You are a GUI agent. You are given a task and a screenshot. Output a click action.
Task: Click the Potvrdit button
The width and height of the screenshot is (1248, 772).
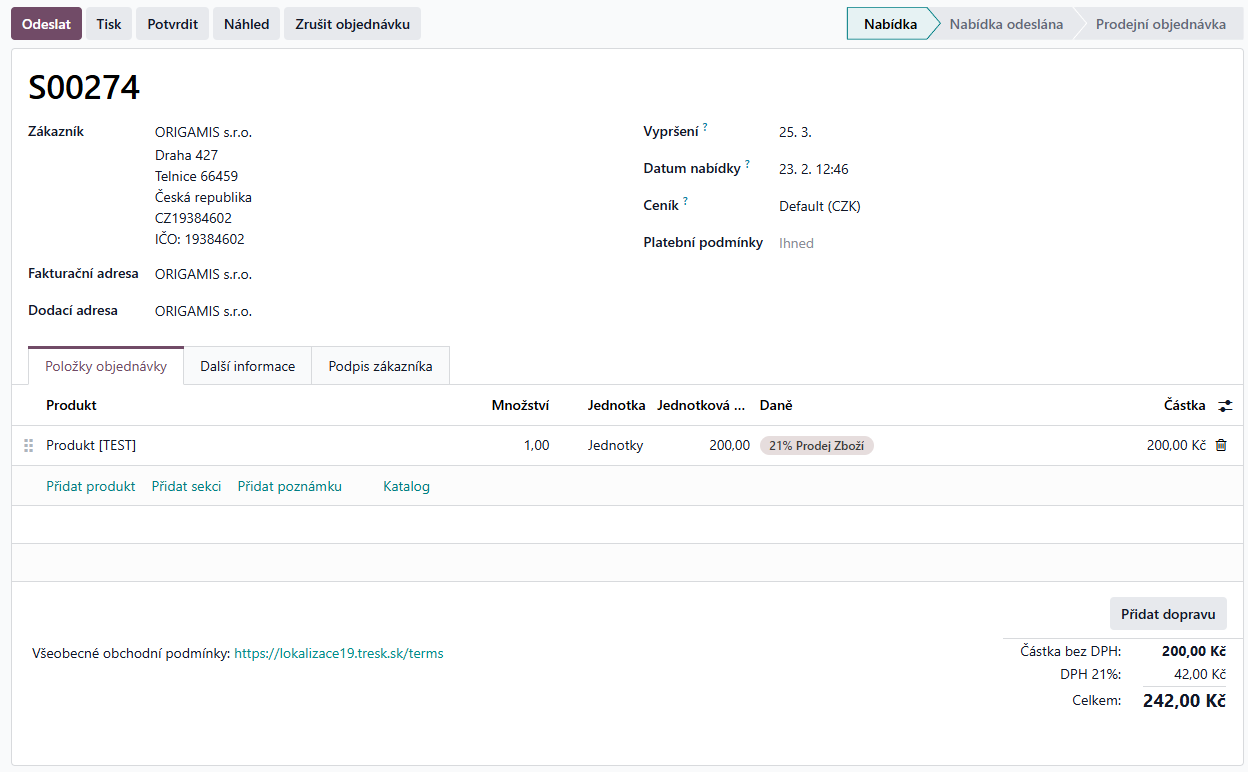172,24
